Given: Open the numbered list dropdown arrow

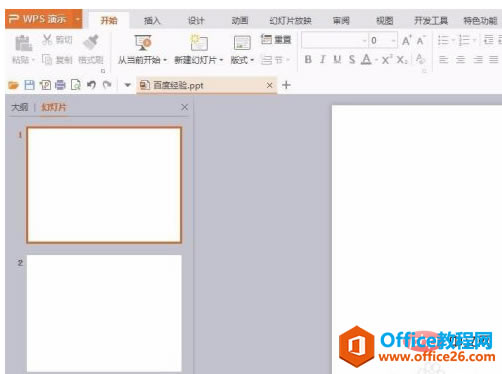Looking at the screenshot, I should click(x=474, y=41).
